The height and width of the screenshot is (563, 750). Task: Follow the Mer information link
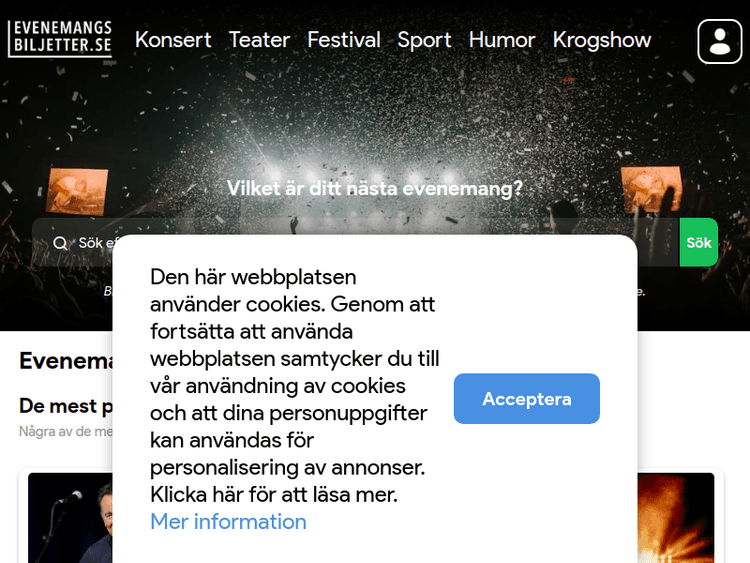228,521
